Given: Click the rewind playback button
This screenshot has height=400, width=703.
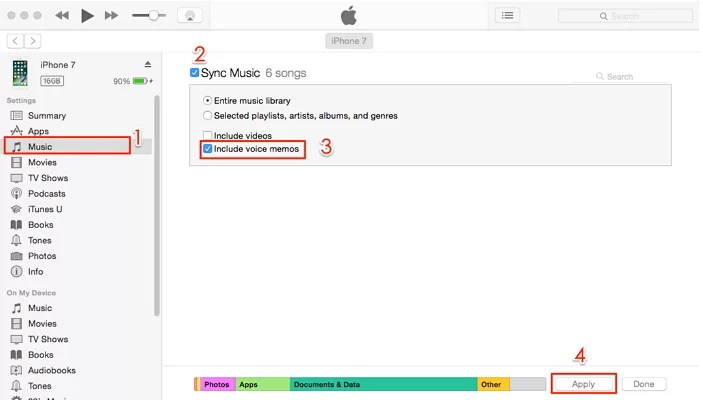Looking at the screenshot, I should point(62,16).
